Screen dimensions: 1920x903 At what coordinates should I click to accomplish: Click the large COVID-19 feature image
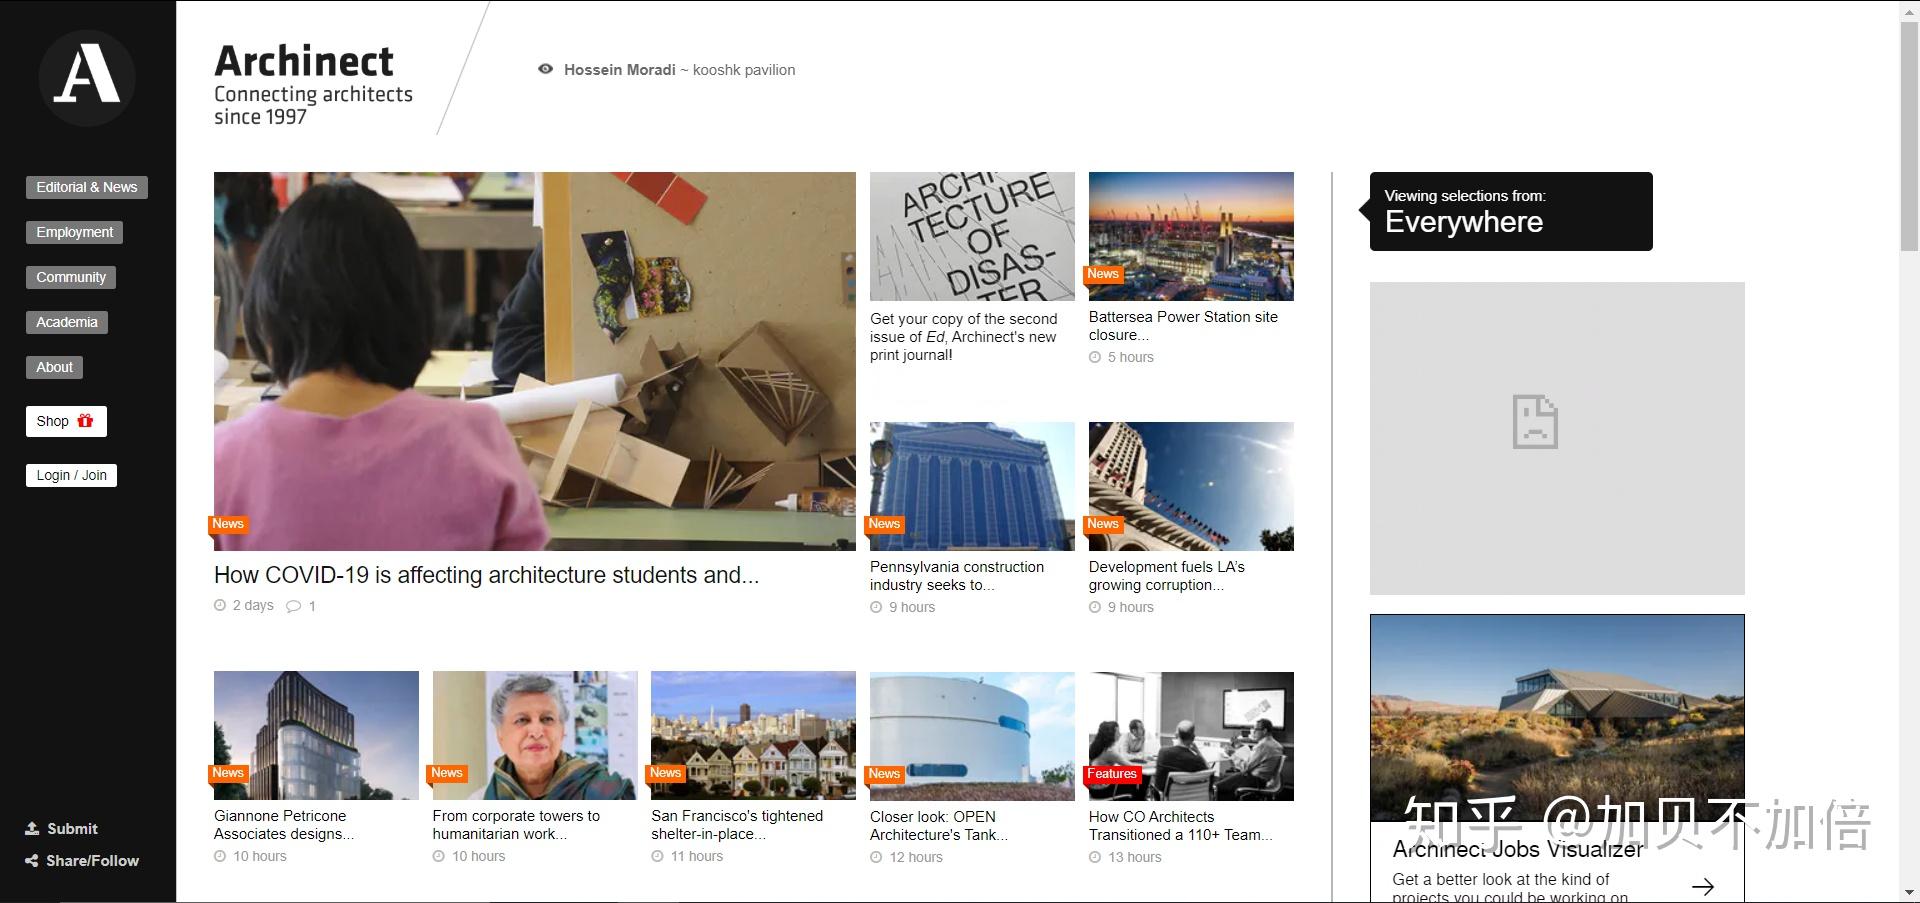[x=535, y=361]
